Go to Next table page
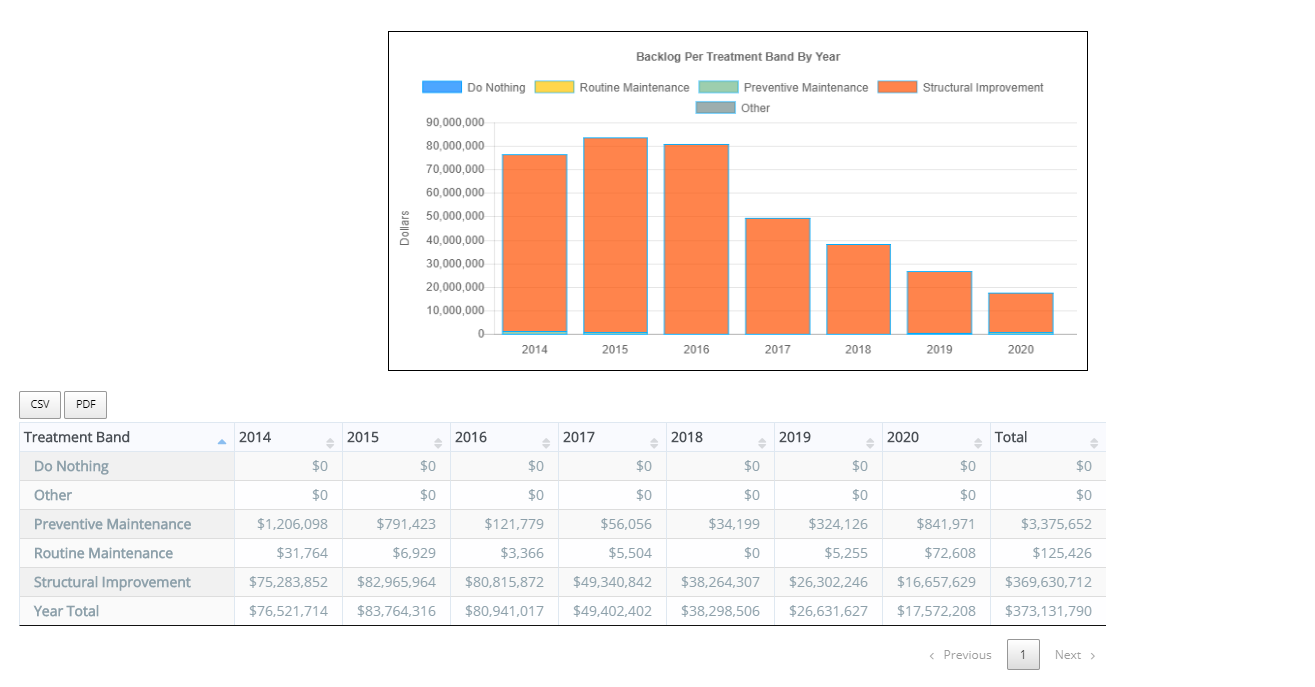Image resolution: width=1315 pixels, height=687 pixels. coord(1075,655)
